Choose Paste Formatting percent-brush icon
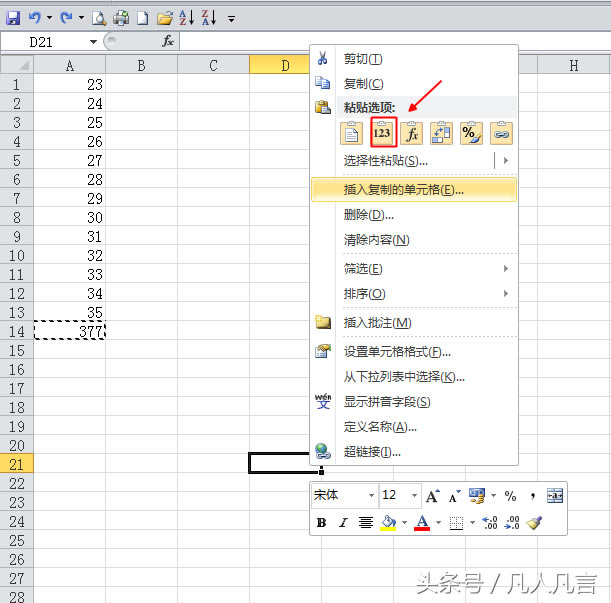Screen dimensions: 611x603 [x=471, y=133]
